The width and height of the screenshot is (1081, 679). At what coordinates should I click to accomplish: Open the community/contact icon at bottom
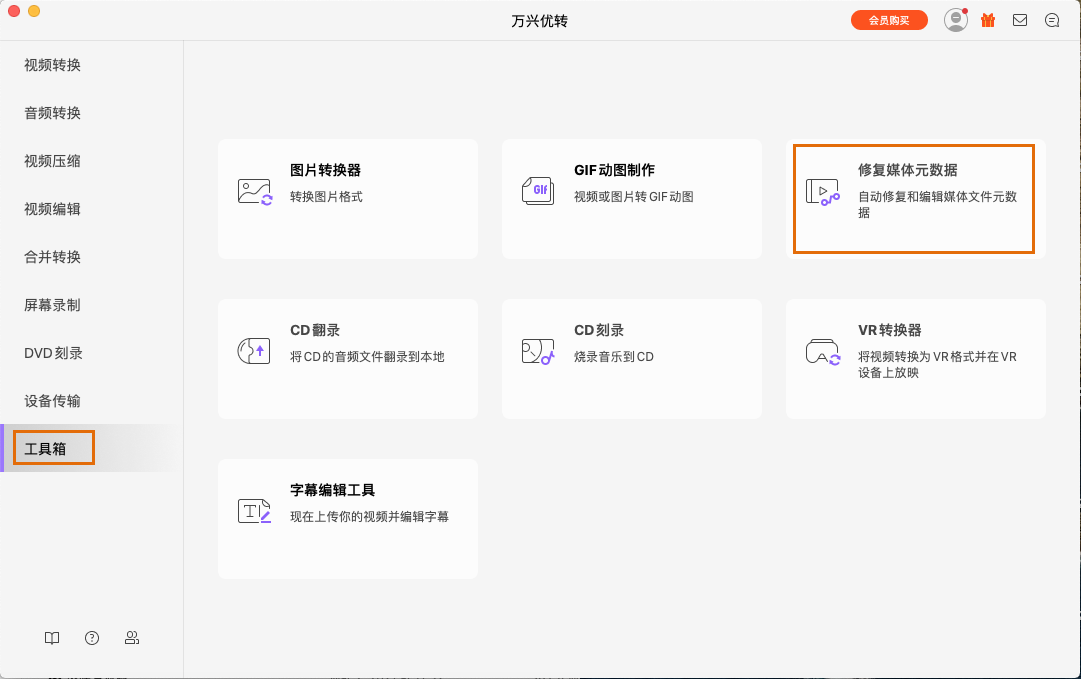pos(131,638)
